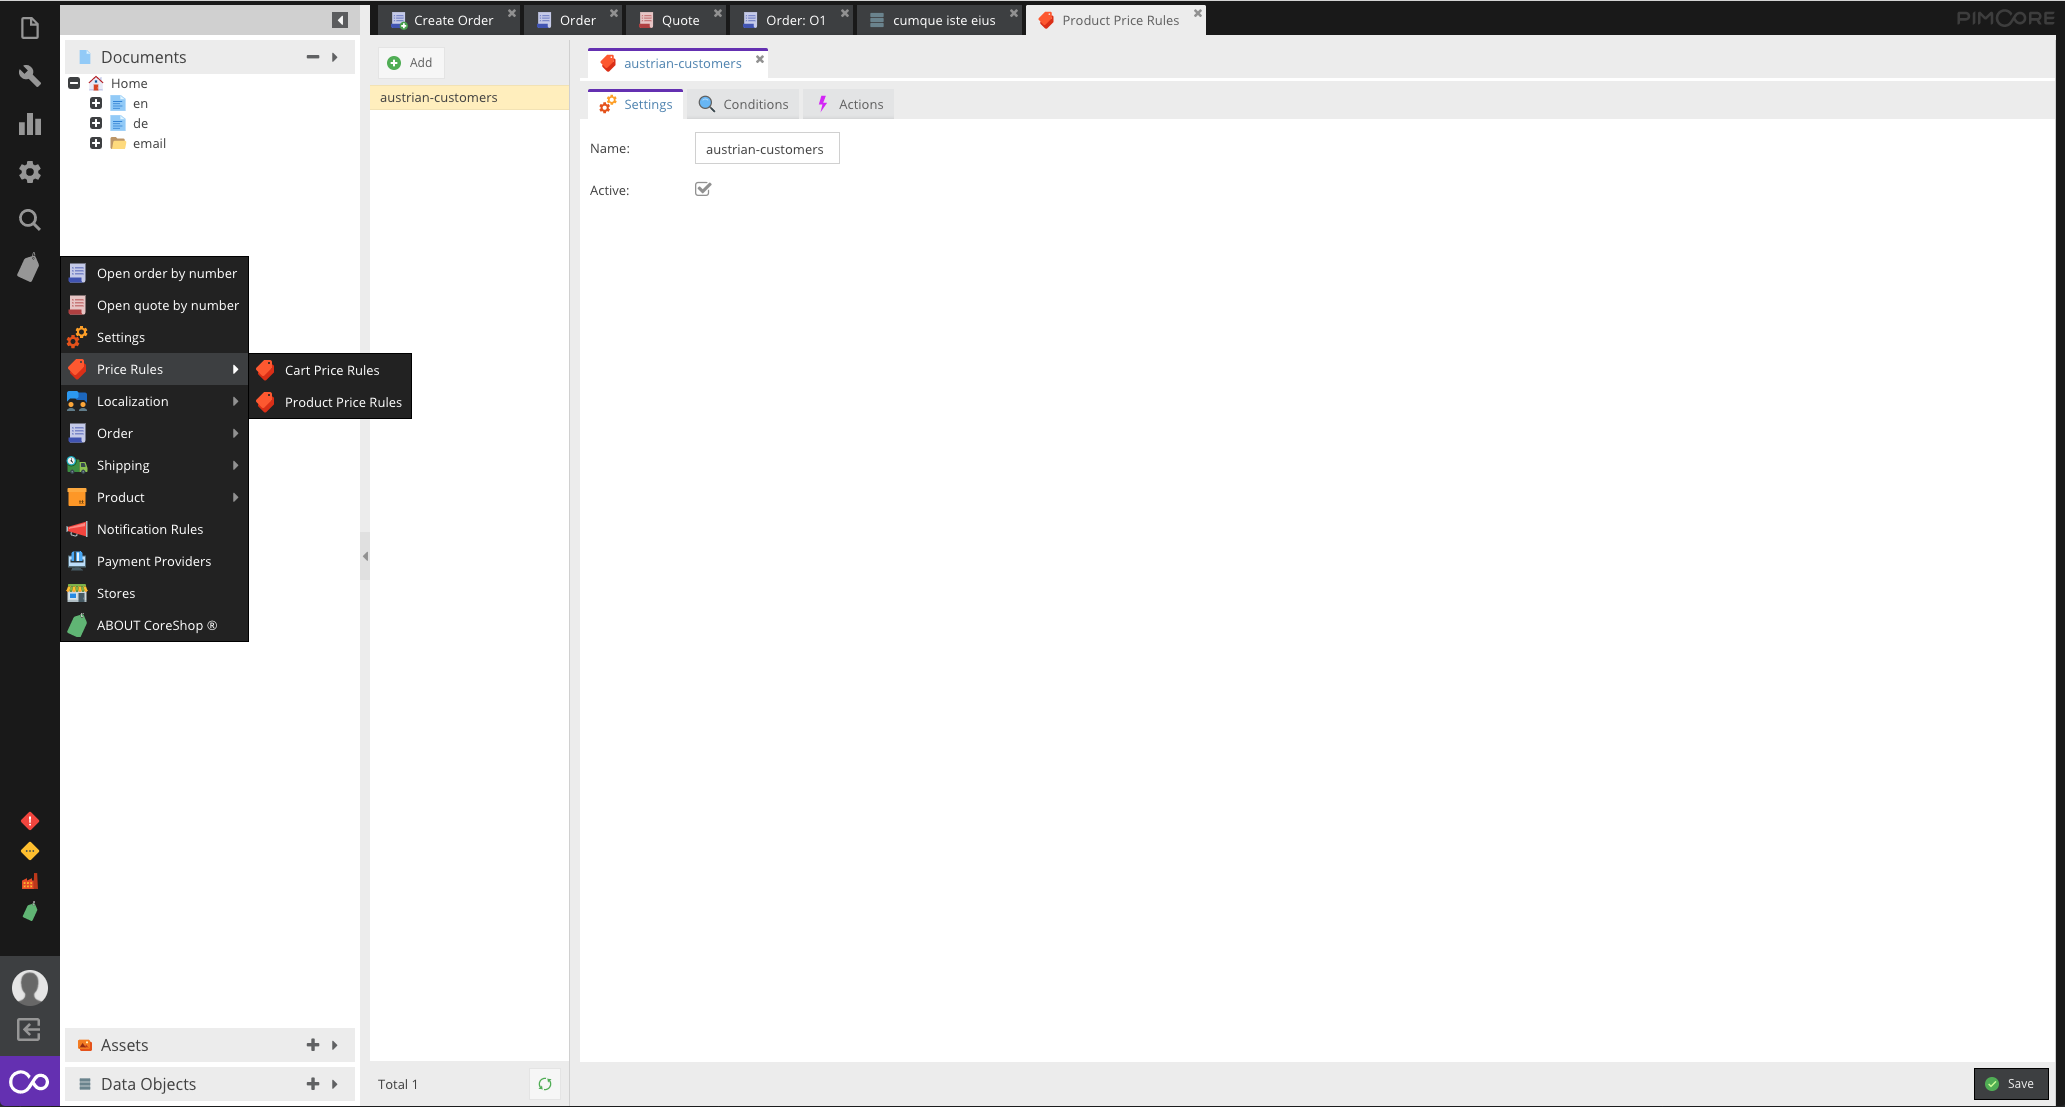Click the red error notification icon
Viewport: 2065px width, 1107px height.
click(x=30, y=821)
